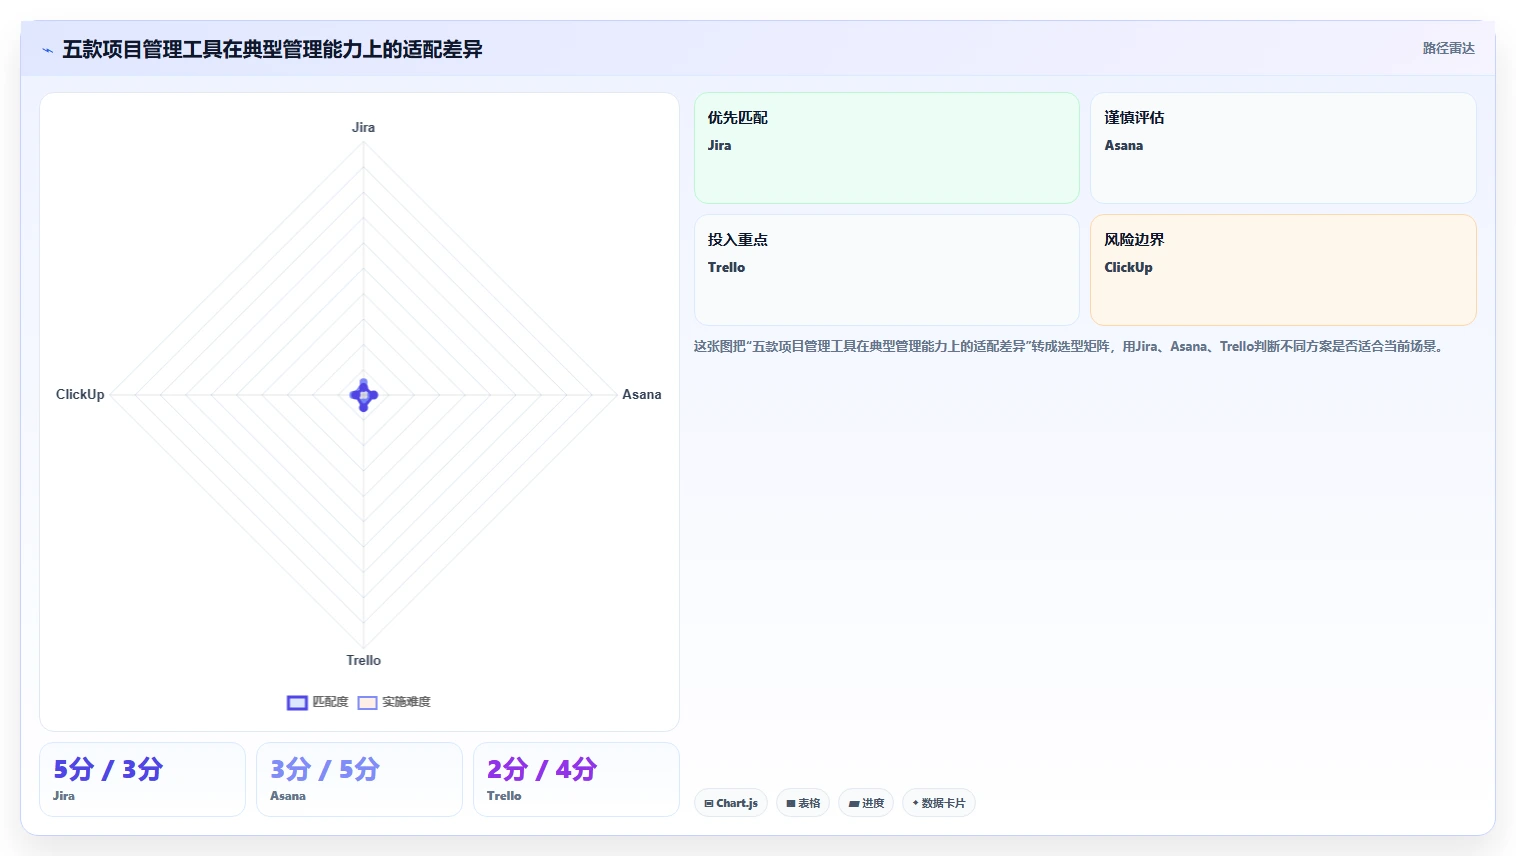Select the 2分 / 4分 Trello score card
The width and height of the screenshot is (1516, 856).
pos(576,779)
